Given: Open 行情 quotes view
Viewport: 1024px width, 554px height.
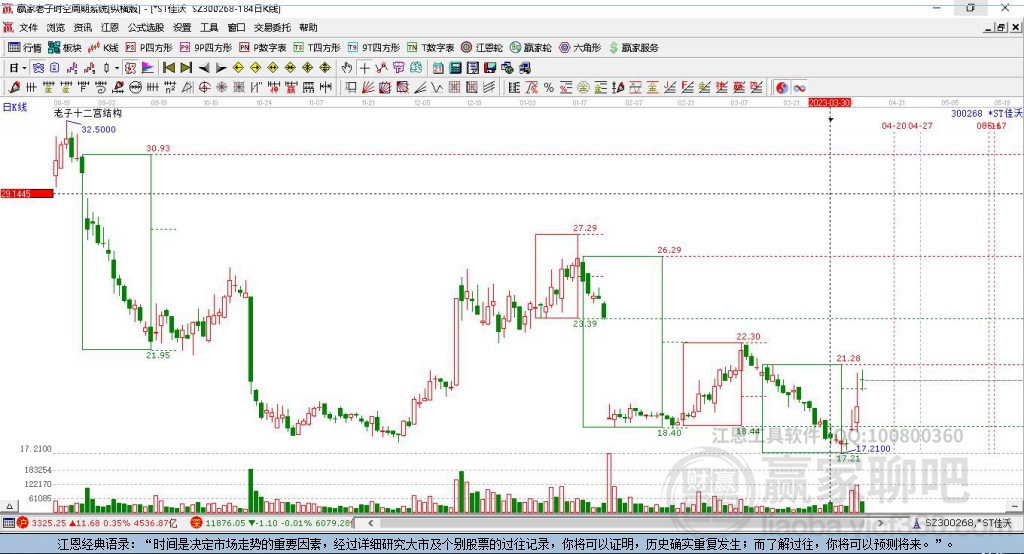Looking at the screenshot, I should pos(25,48).
